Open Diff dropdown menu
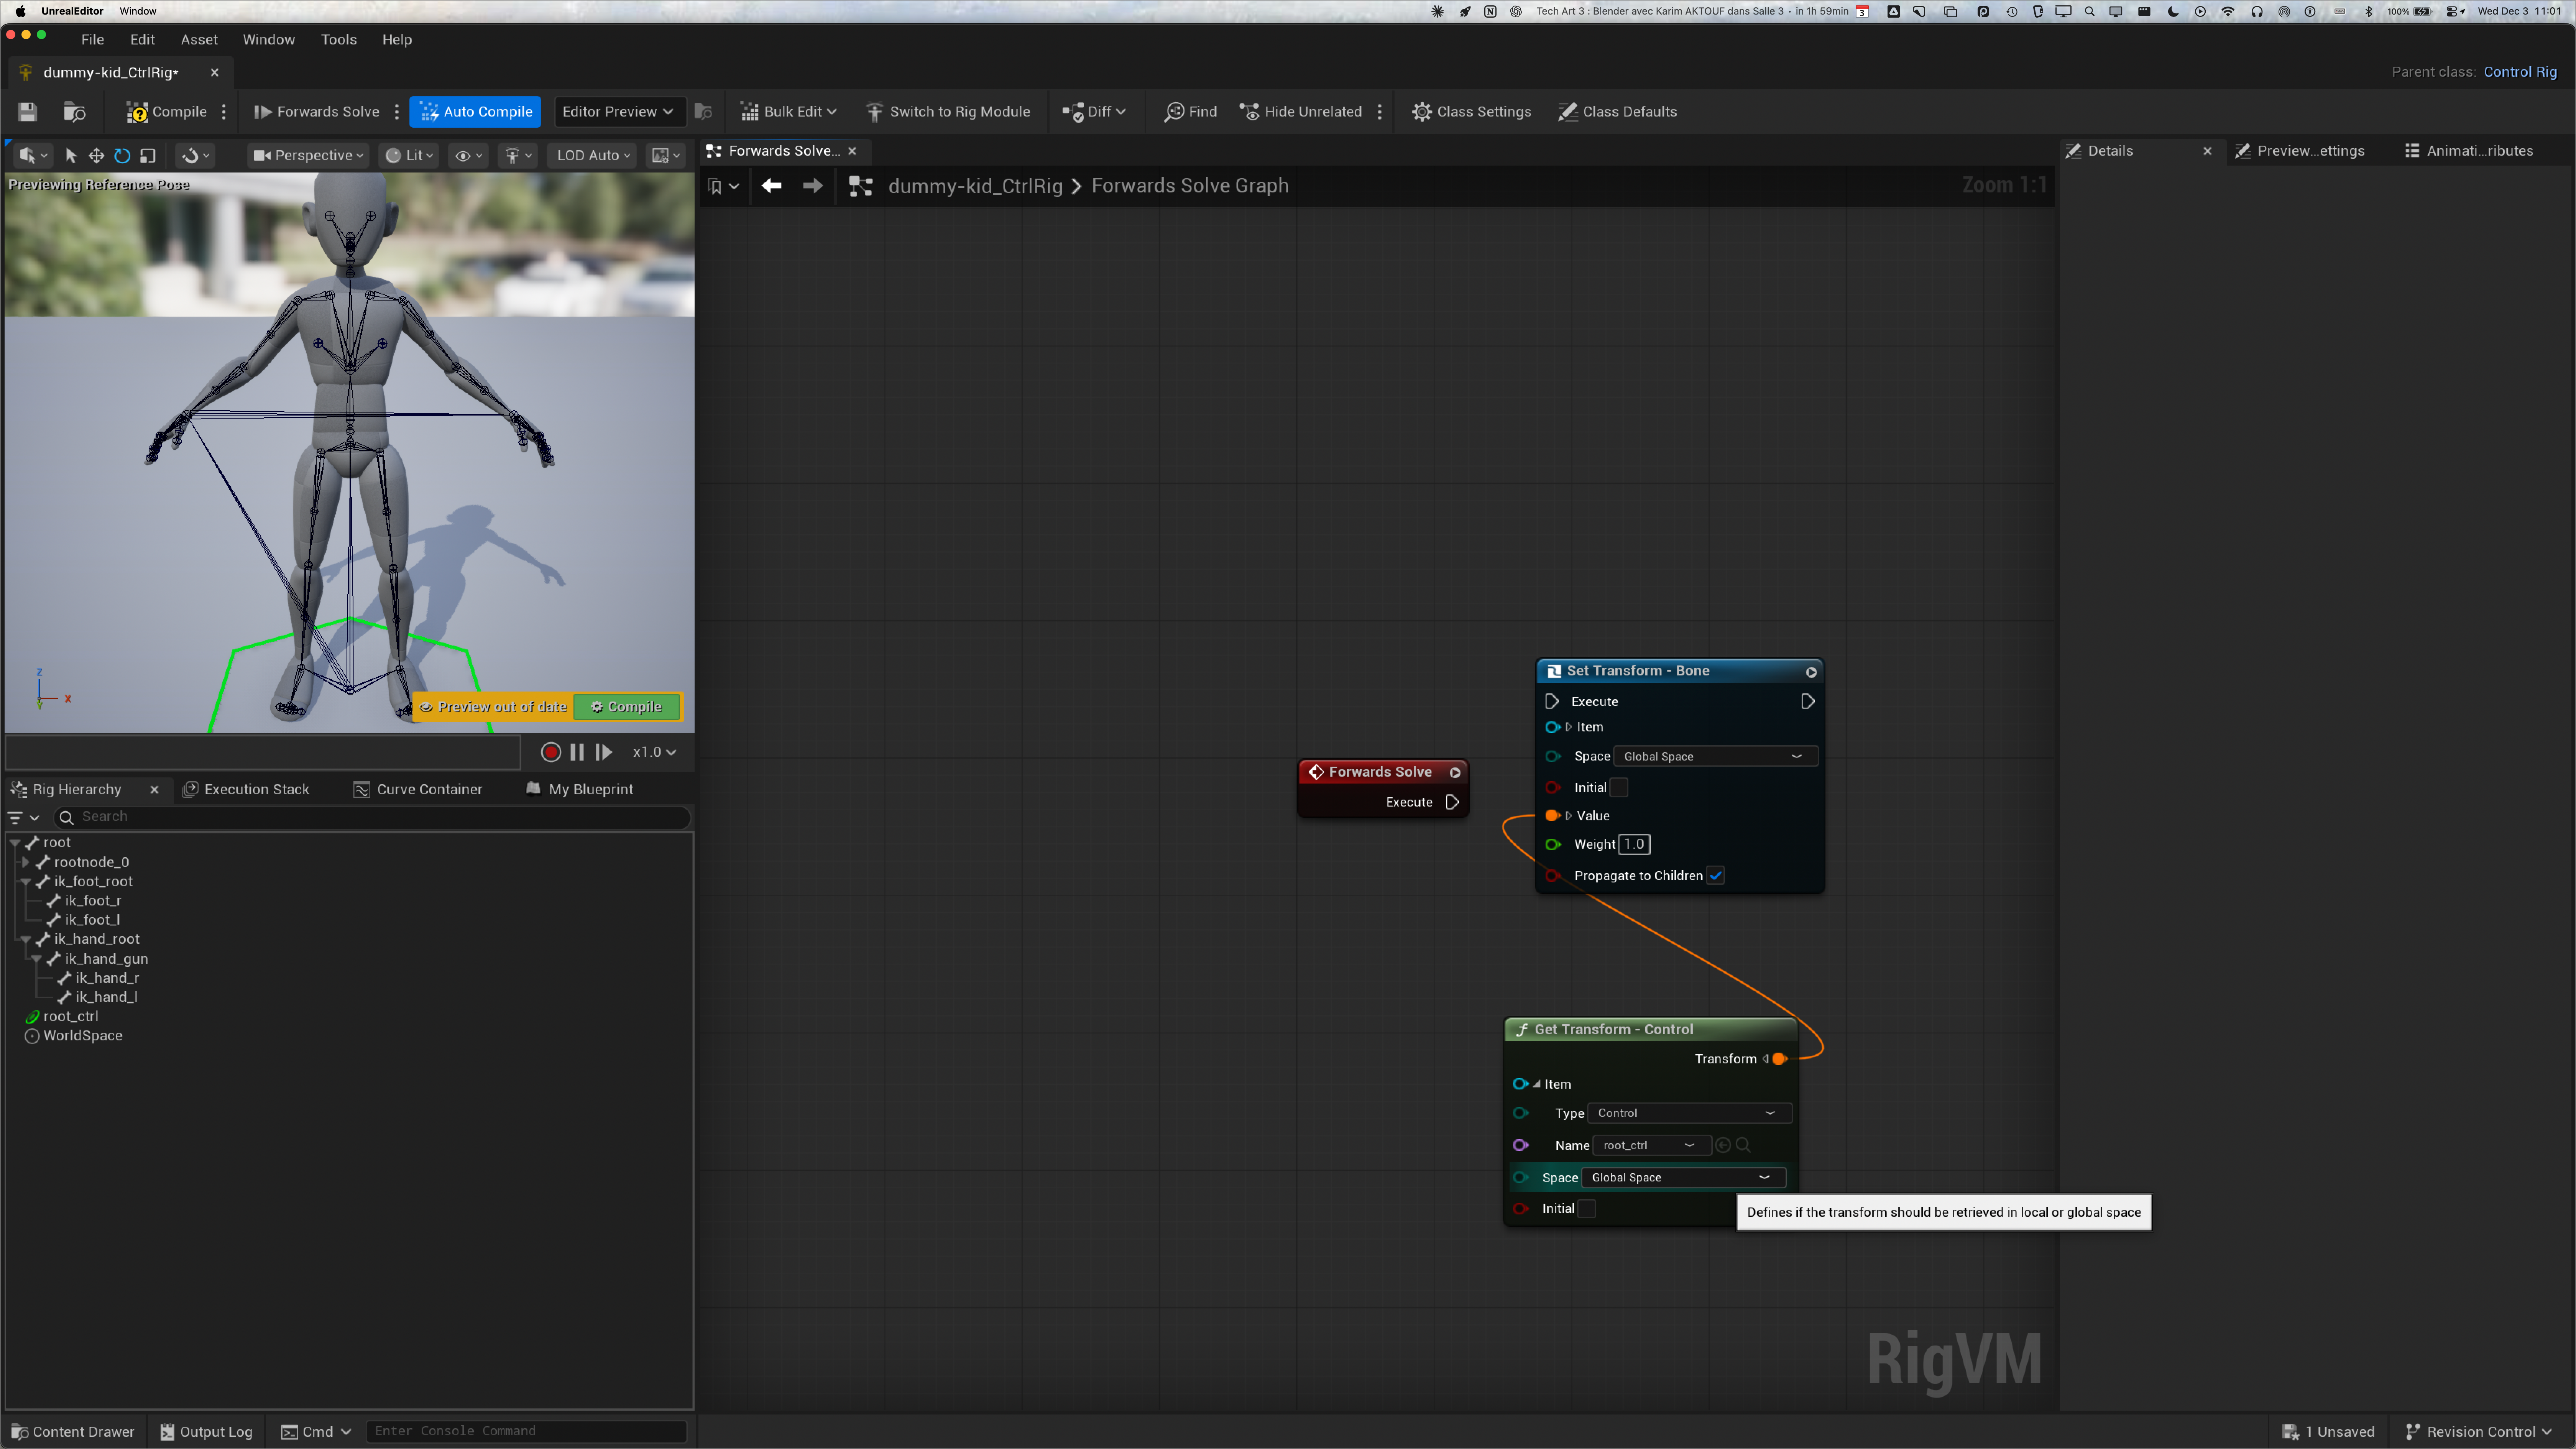 1094,112
